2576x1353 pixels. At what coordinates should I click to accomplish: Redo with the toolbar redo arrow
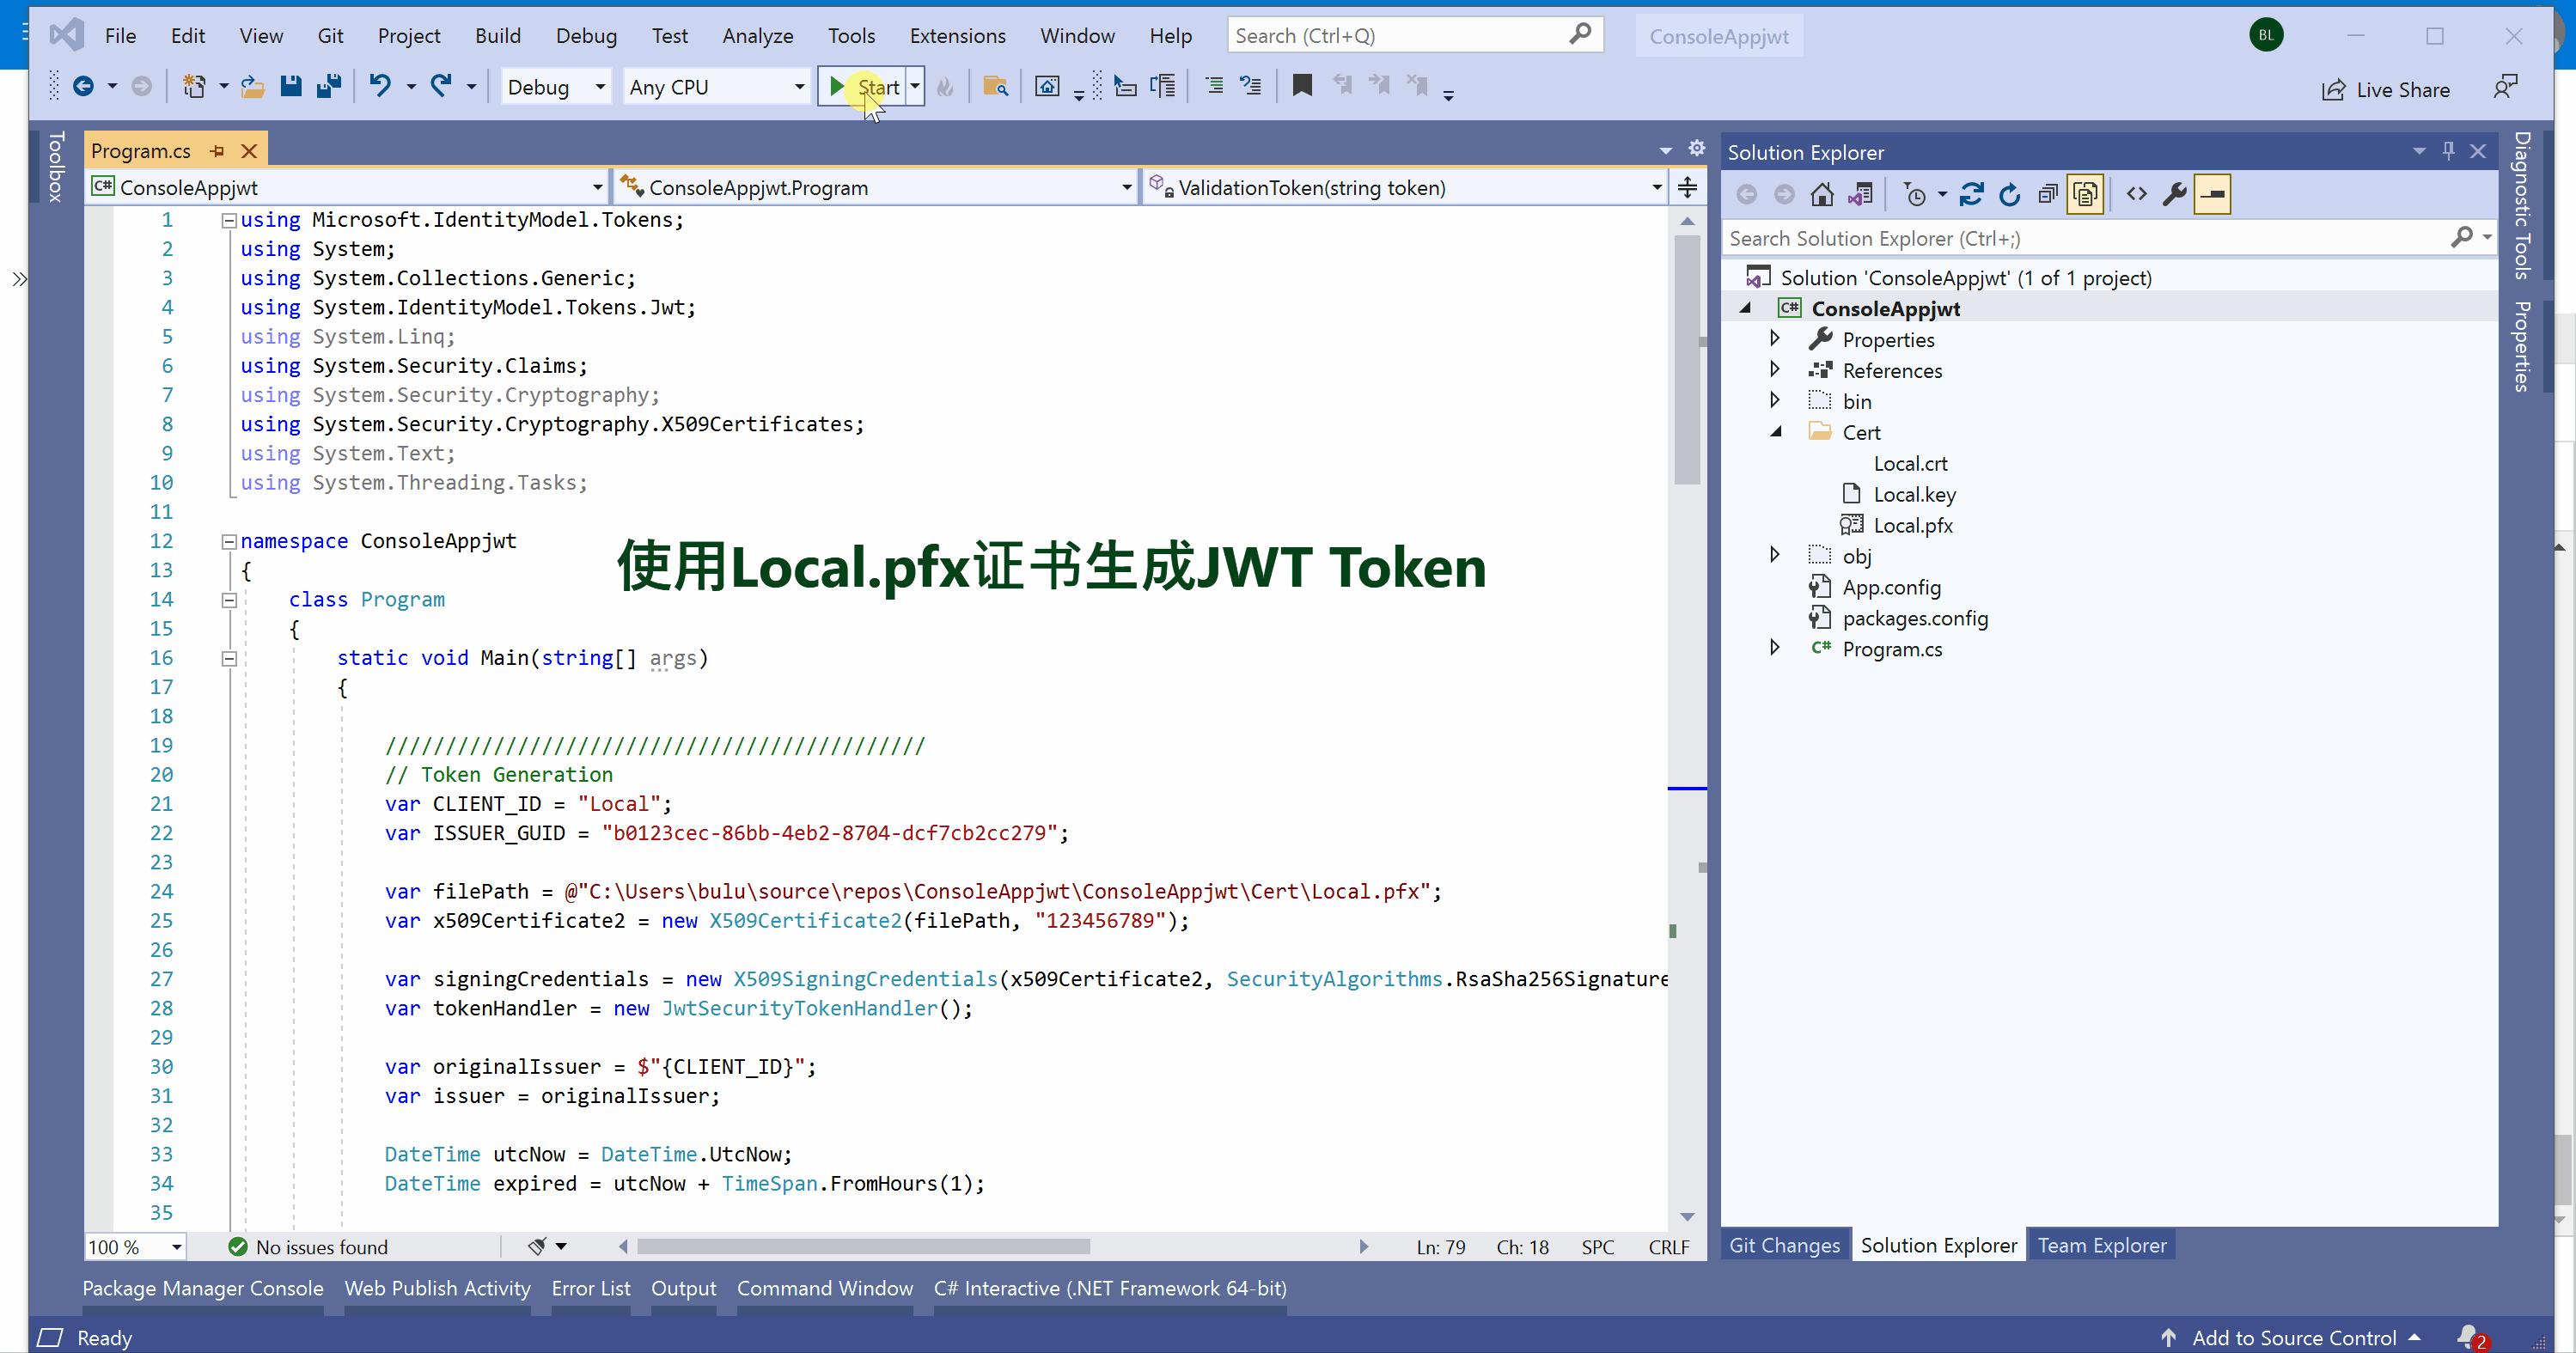tap(441, 87)
